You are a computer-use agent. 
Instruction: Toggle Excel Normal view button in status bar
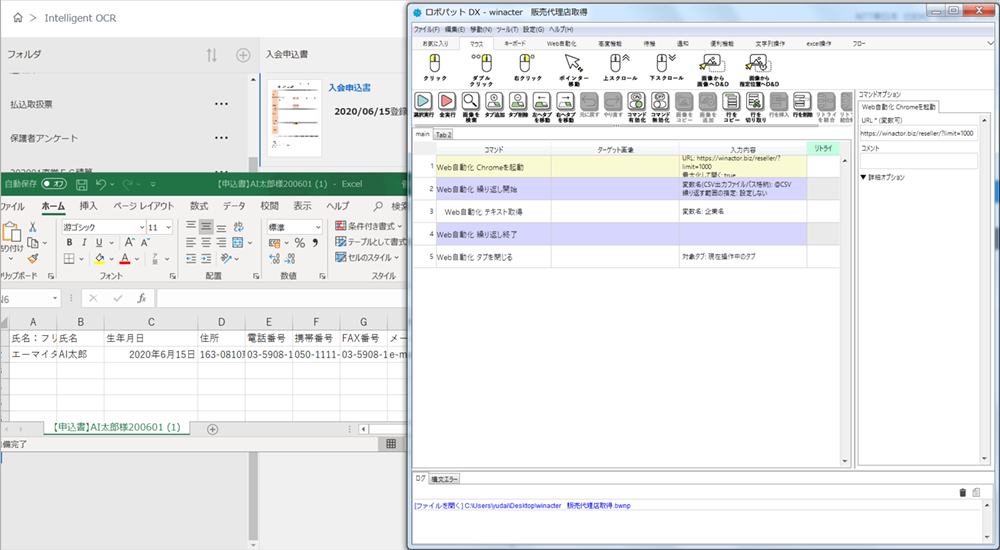tap(391, 444)
